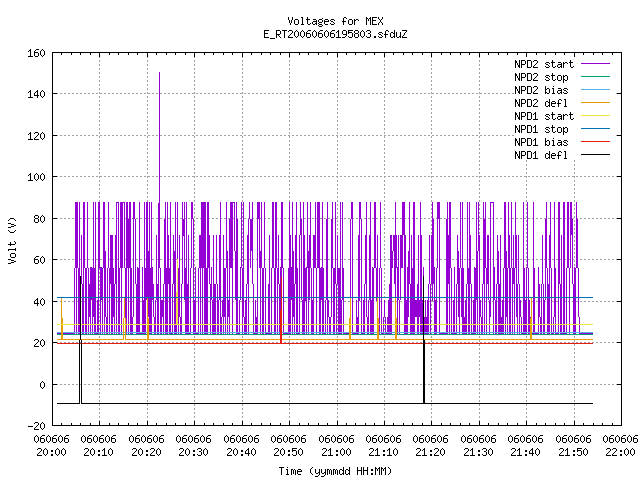Click the 140 tick label on Y-axis
This screenshot has width=640, height=480.
[x=36, y=94]
